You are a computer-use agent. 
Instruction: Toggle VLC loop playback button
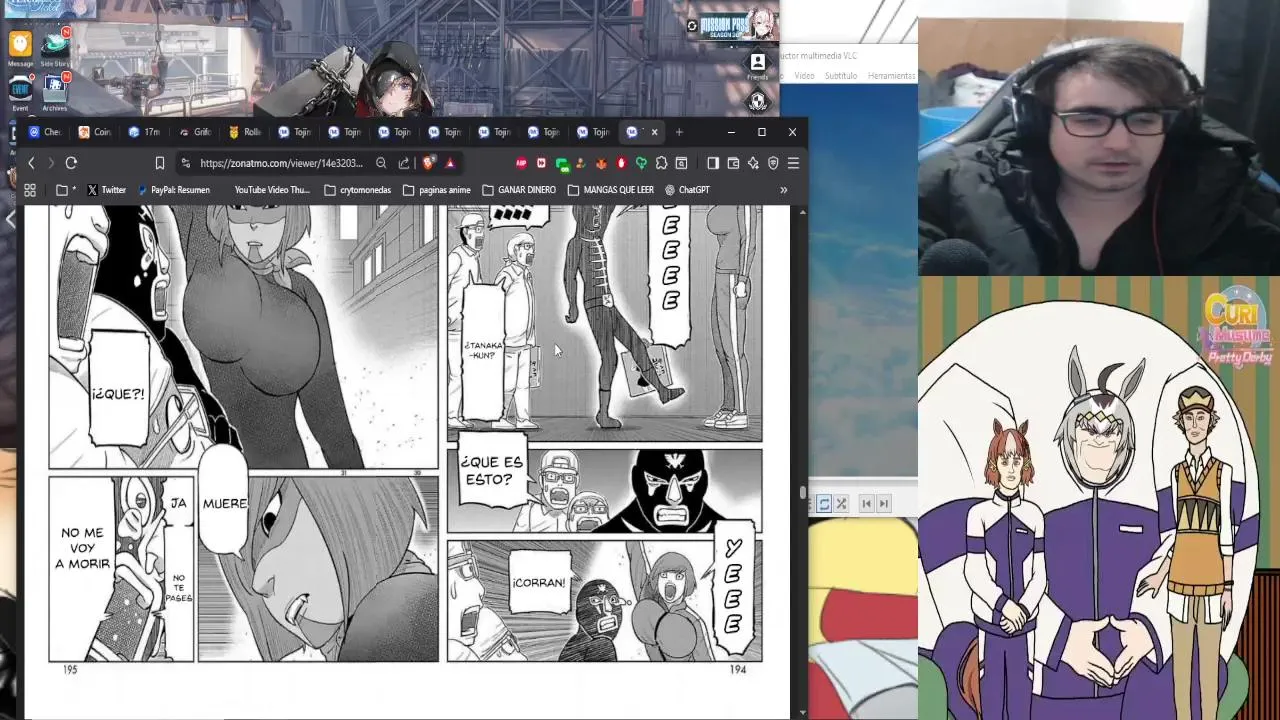tap(824, 504)
